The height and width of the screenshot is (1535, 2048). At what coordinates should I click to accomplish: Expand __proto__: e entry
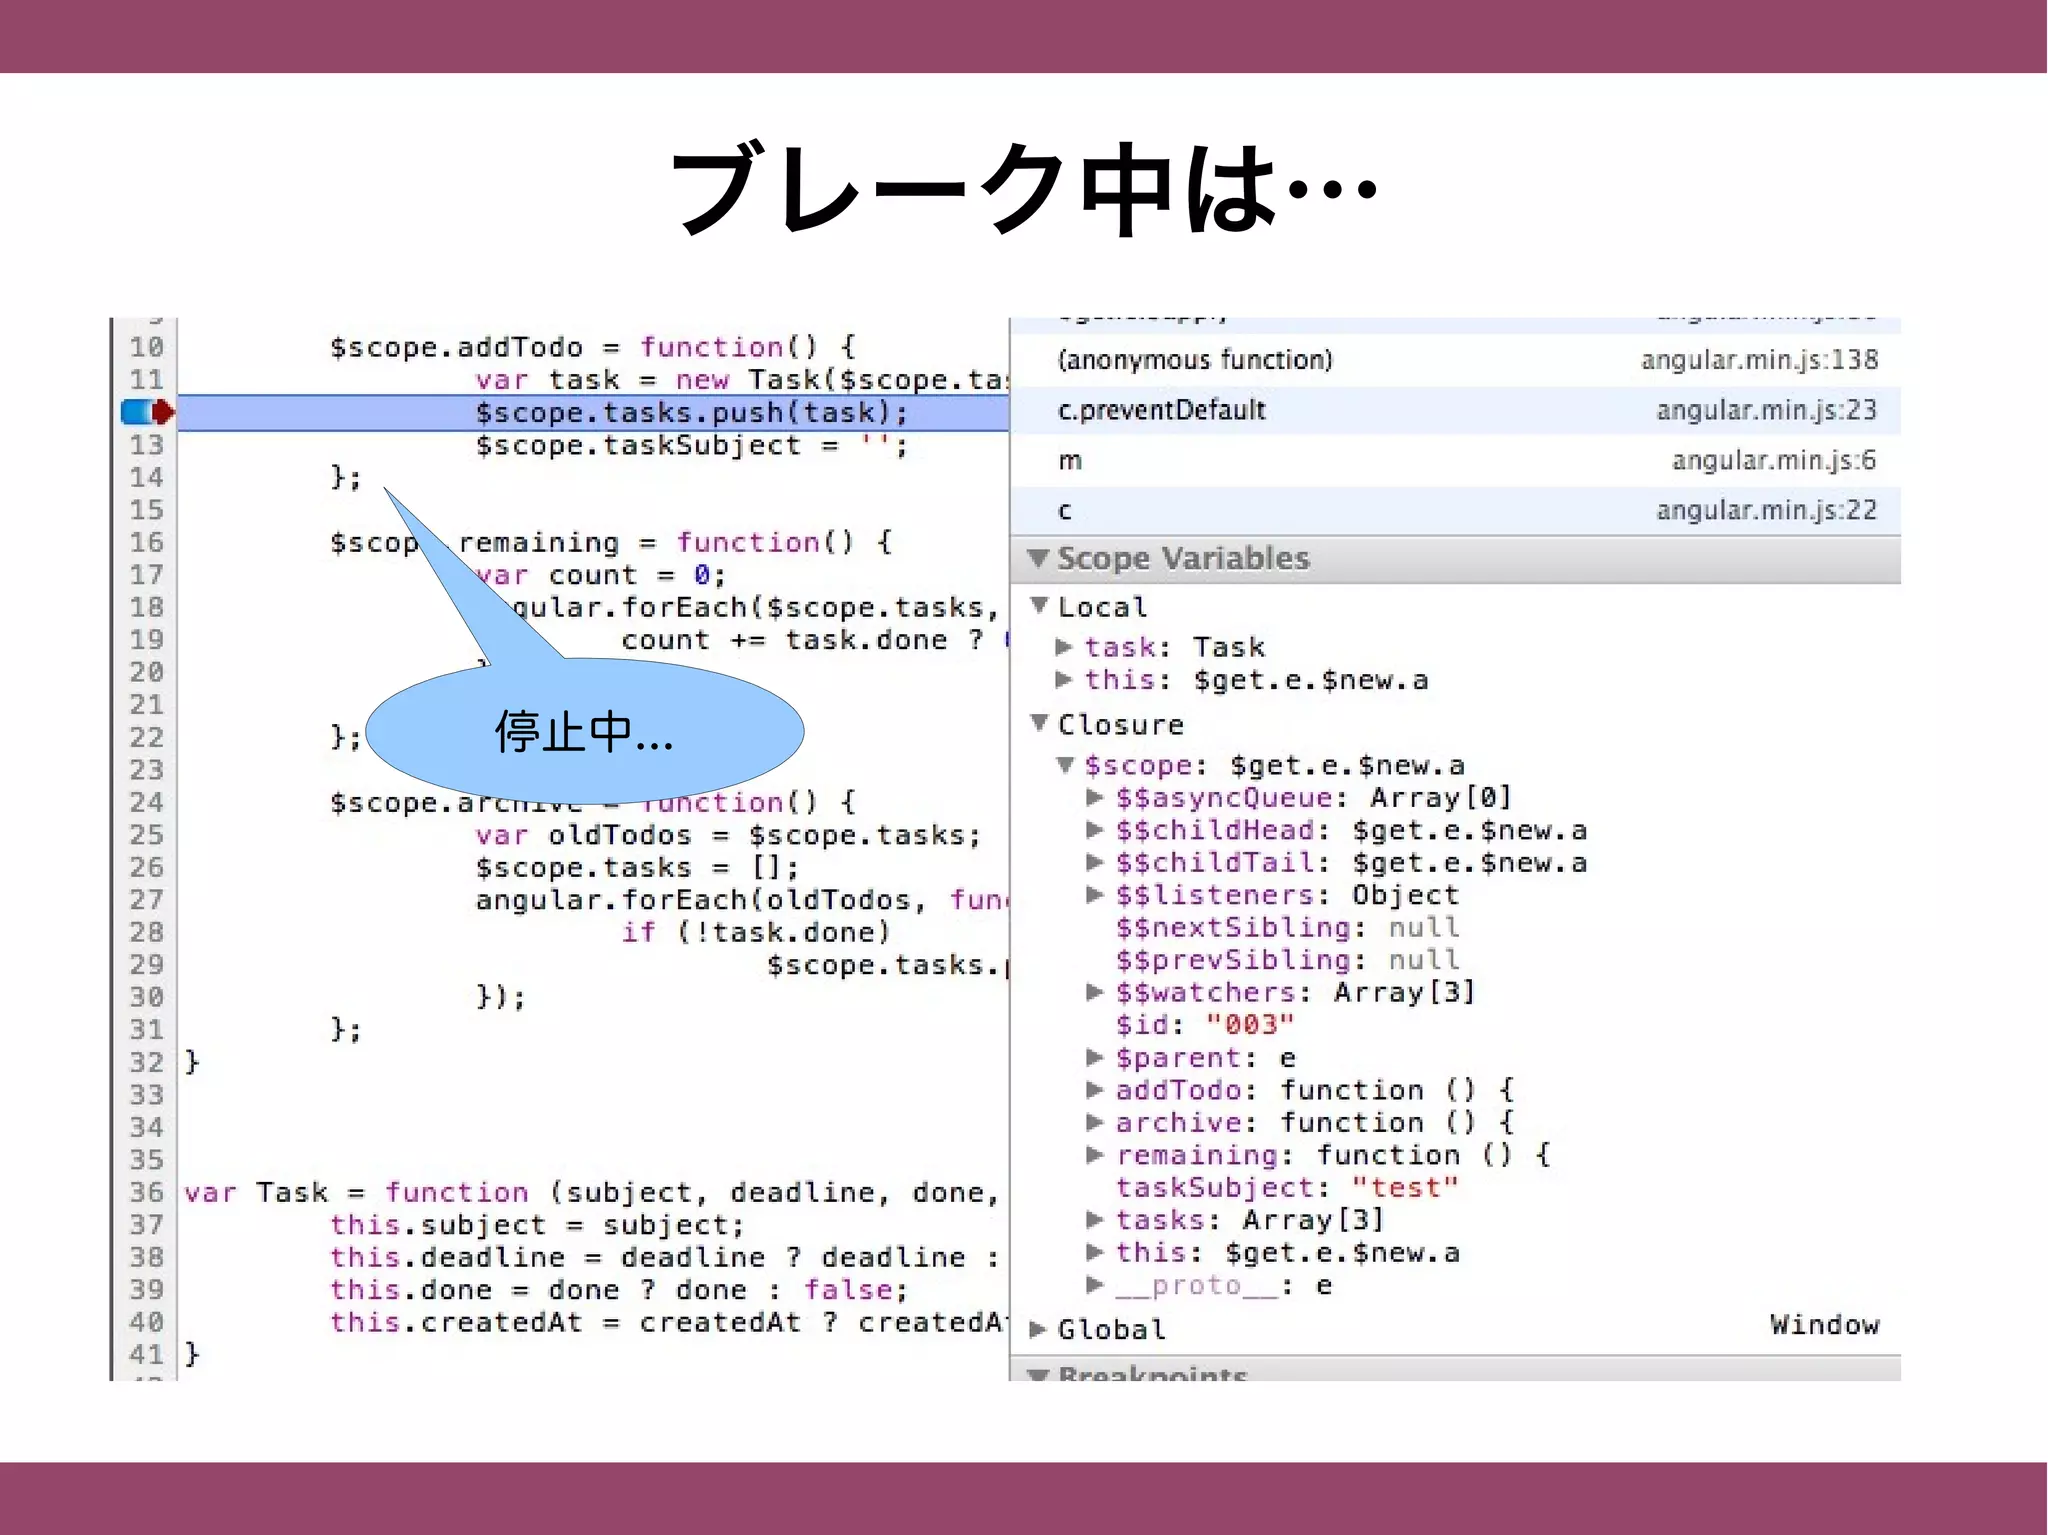coord(1095,1284)
